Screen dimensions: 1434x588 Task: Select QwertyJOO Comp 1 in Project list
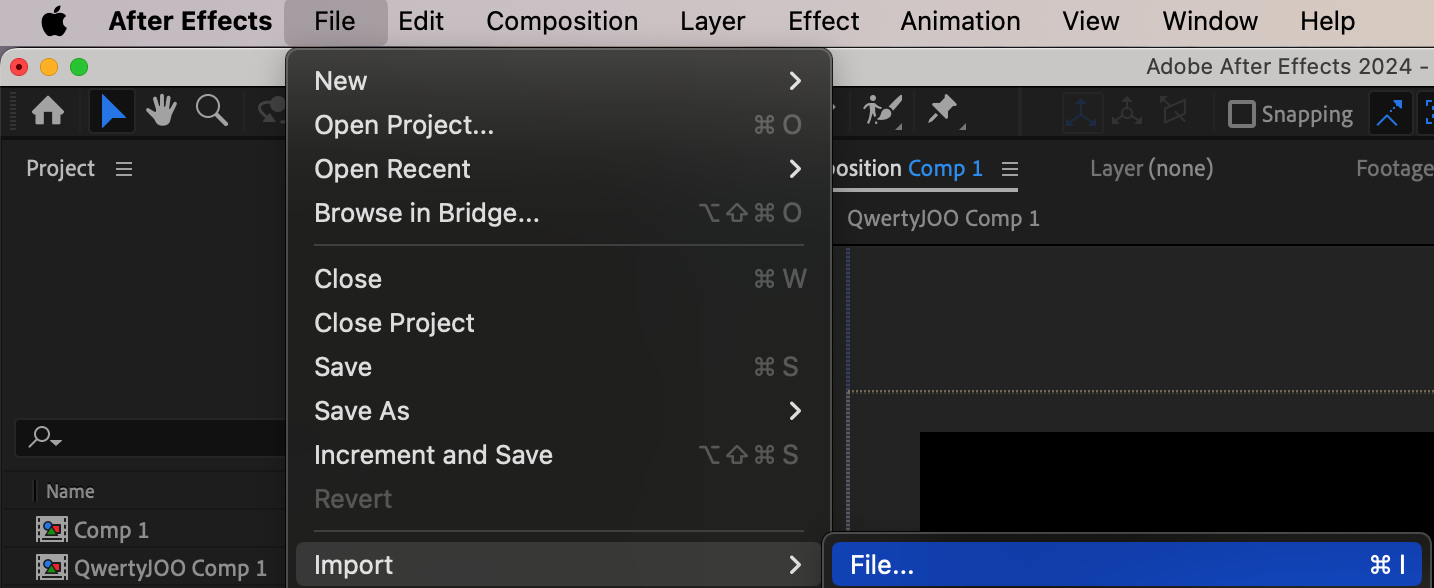click(170, 568)
